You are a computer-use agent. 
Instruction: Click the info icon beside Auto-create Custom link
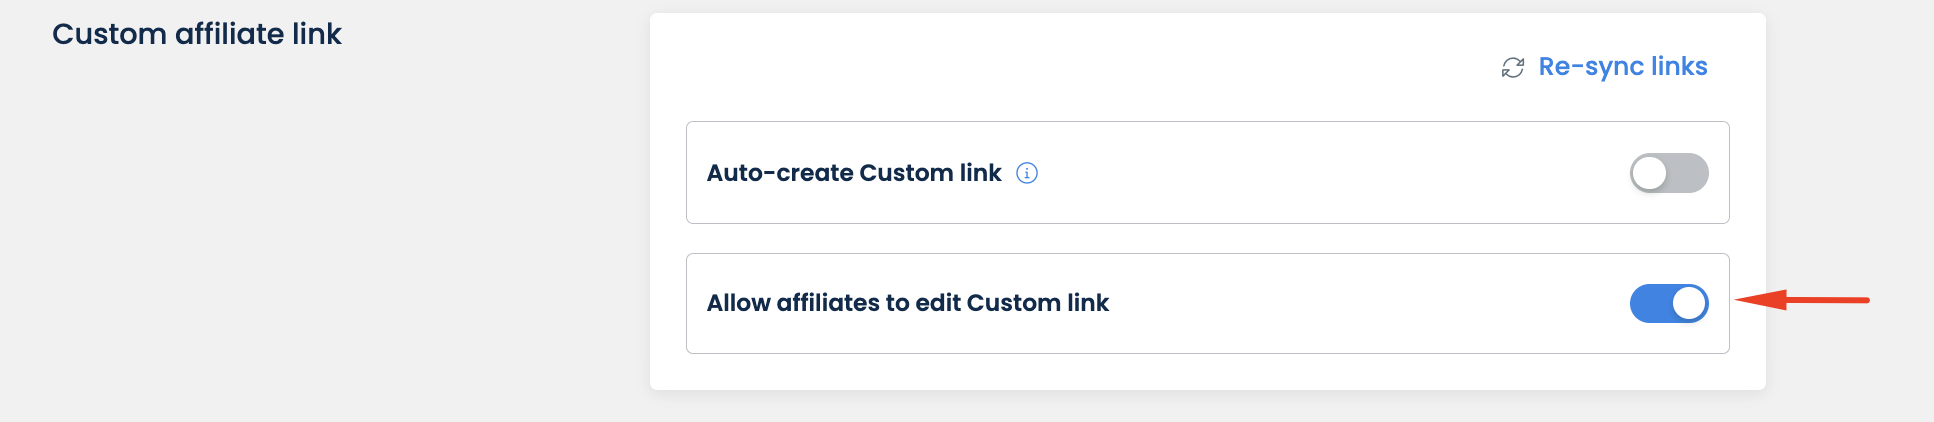pos(1027,173)
